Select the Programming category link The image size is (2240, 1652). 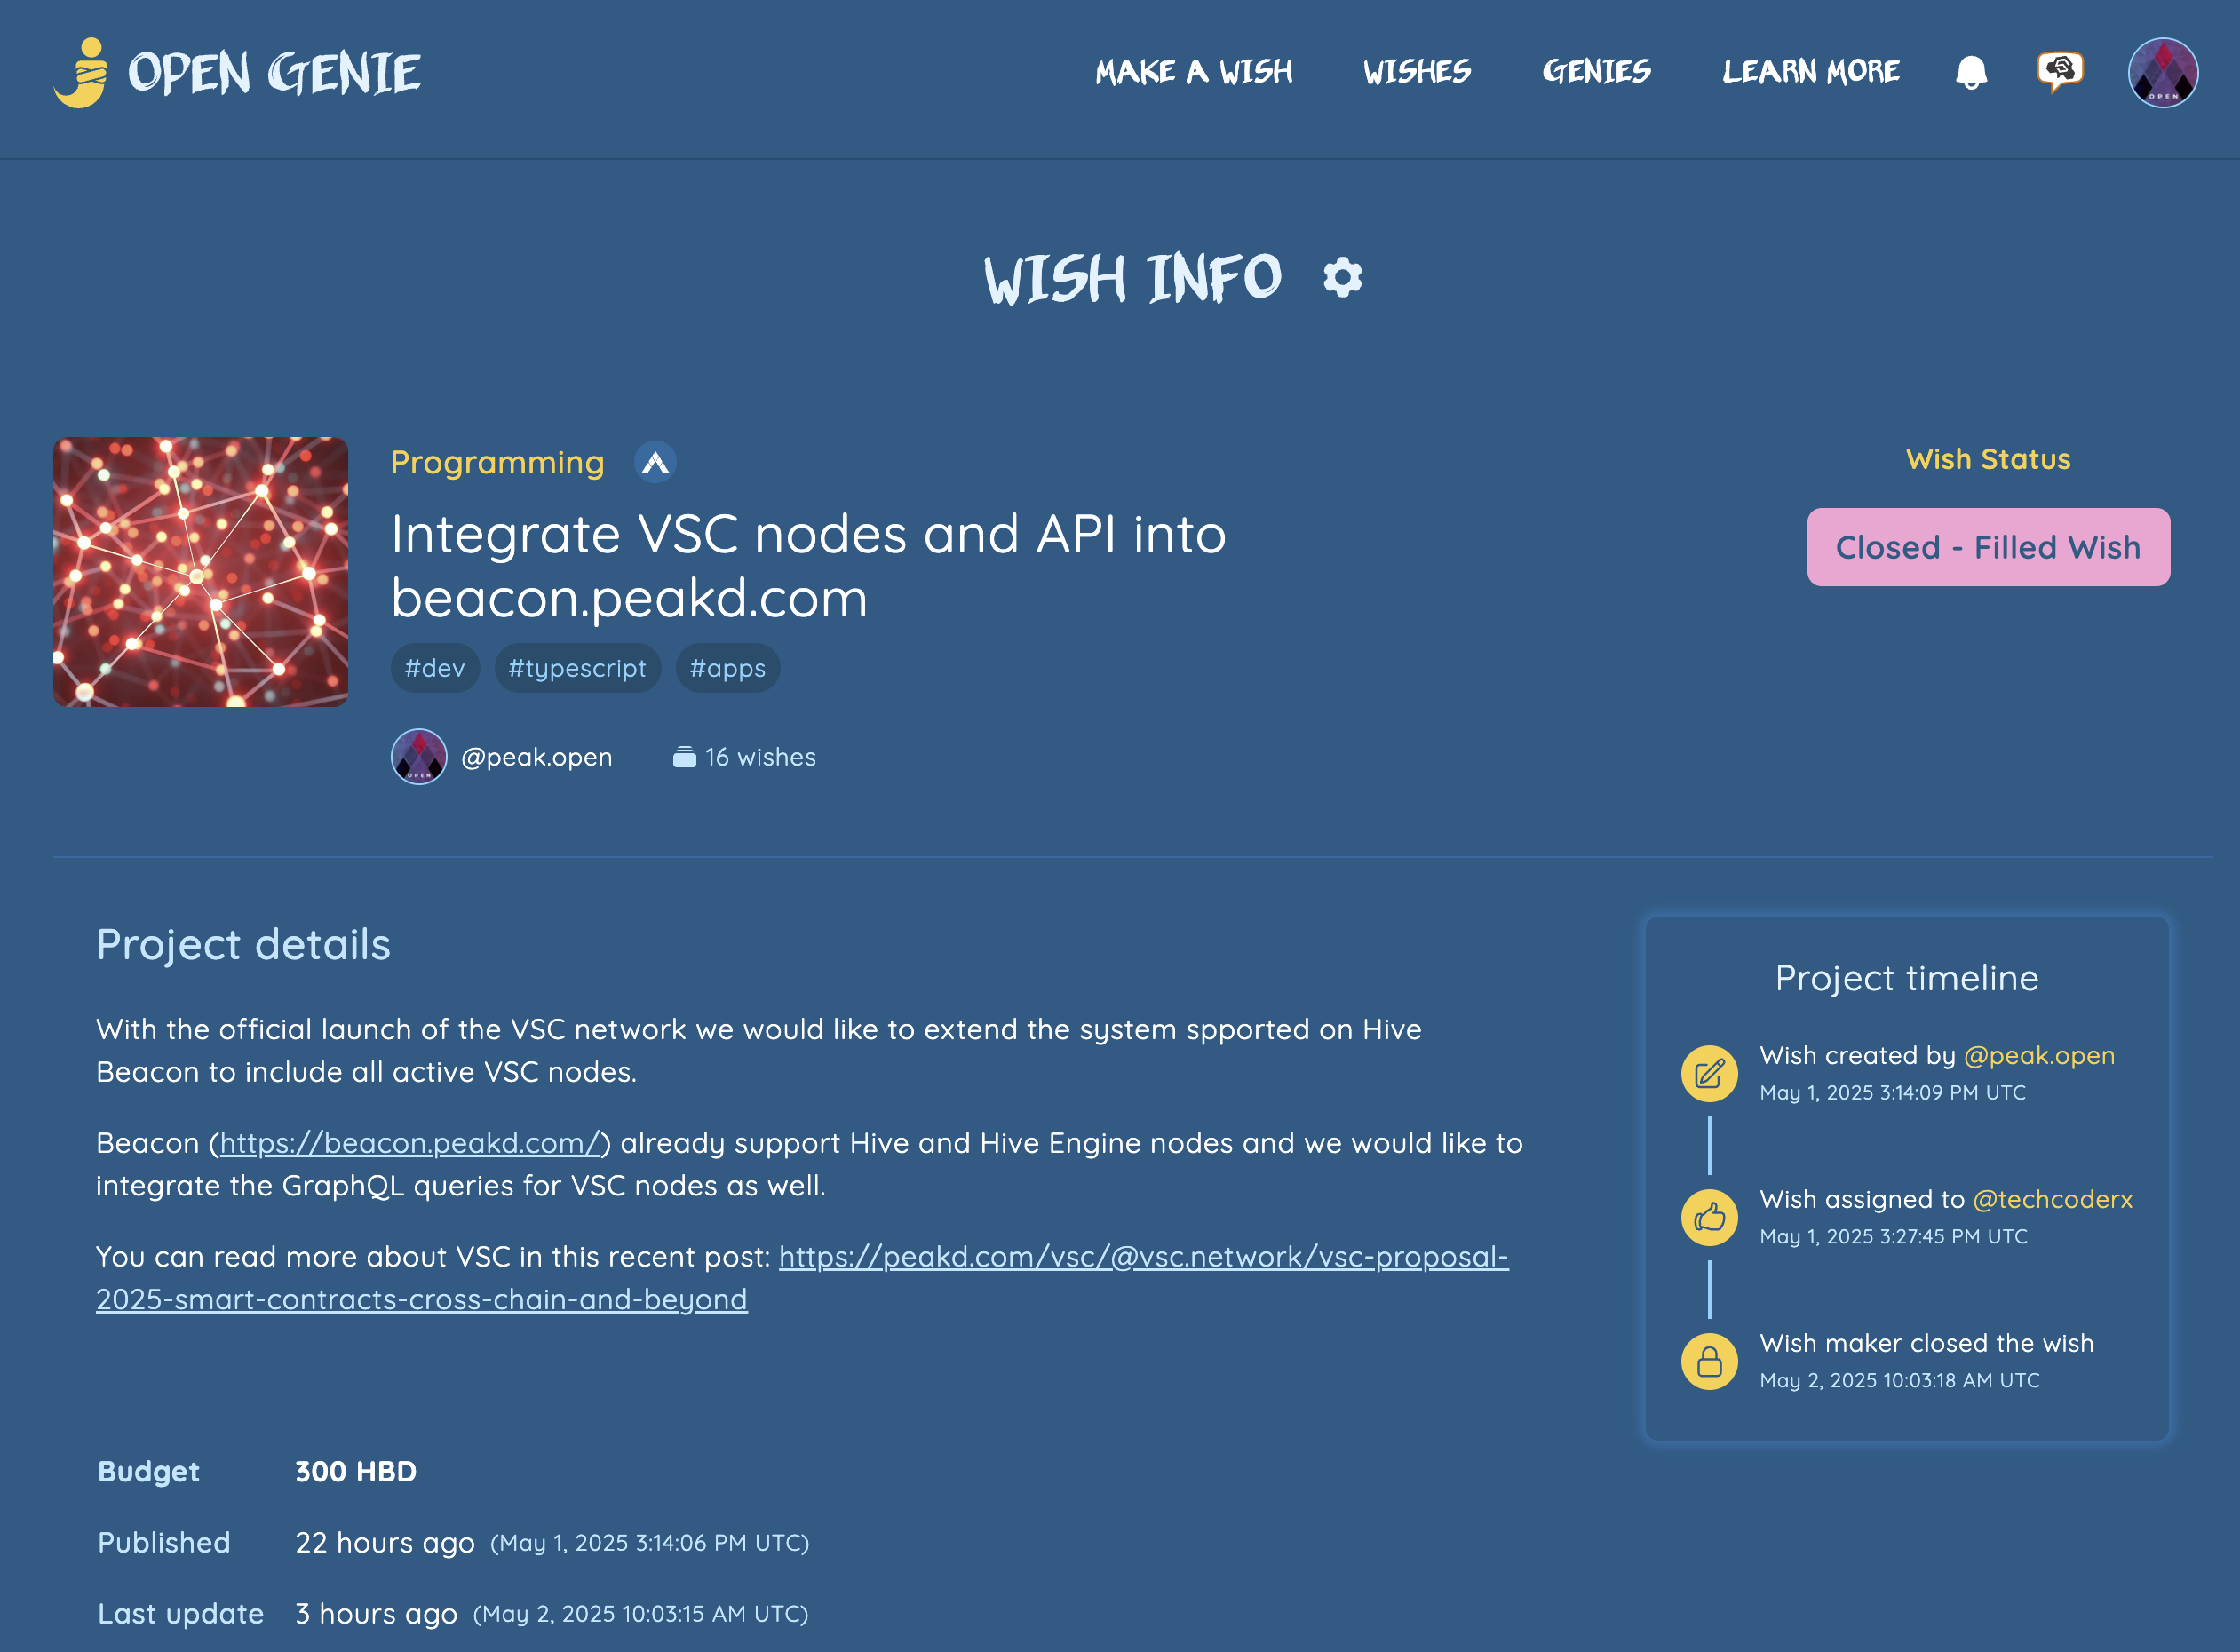coord(498,462)
